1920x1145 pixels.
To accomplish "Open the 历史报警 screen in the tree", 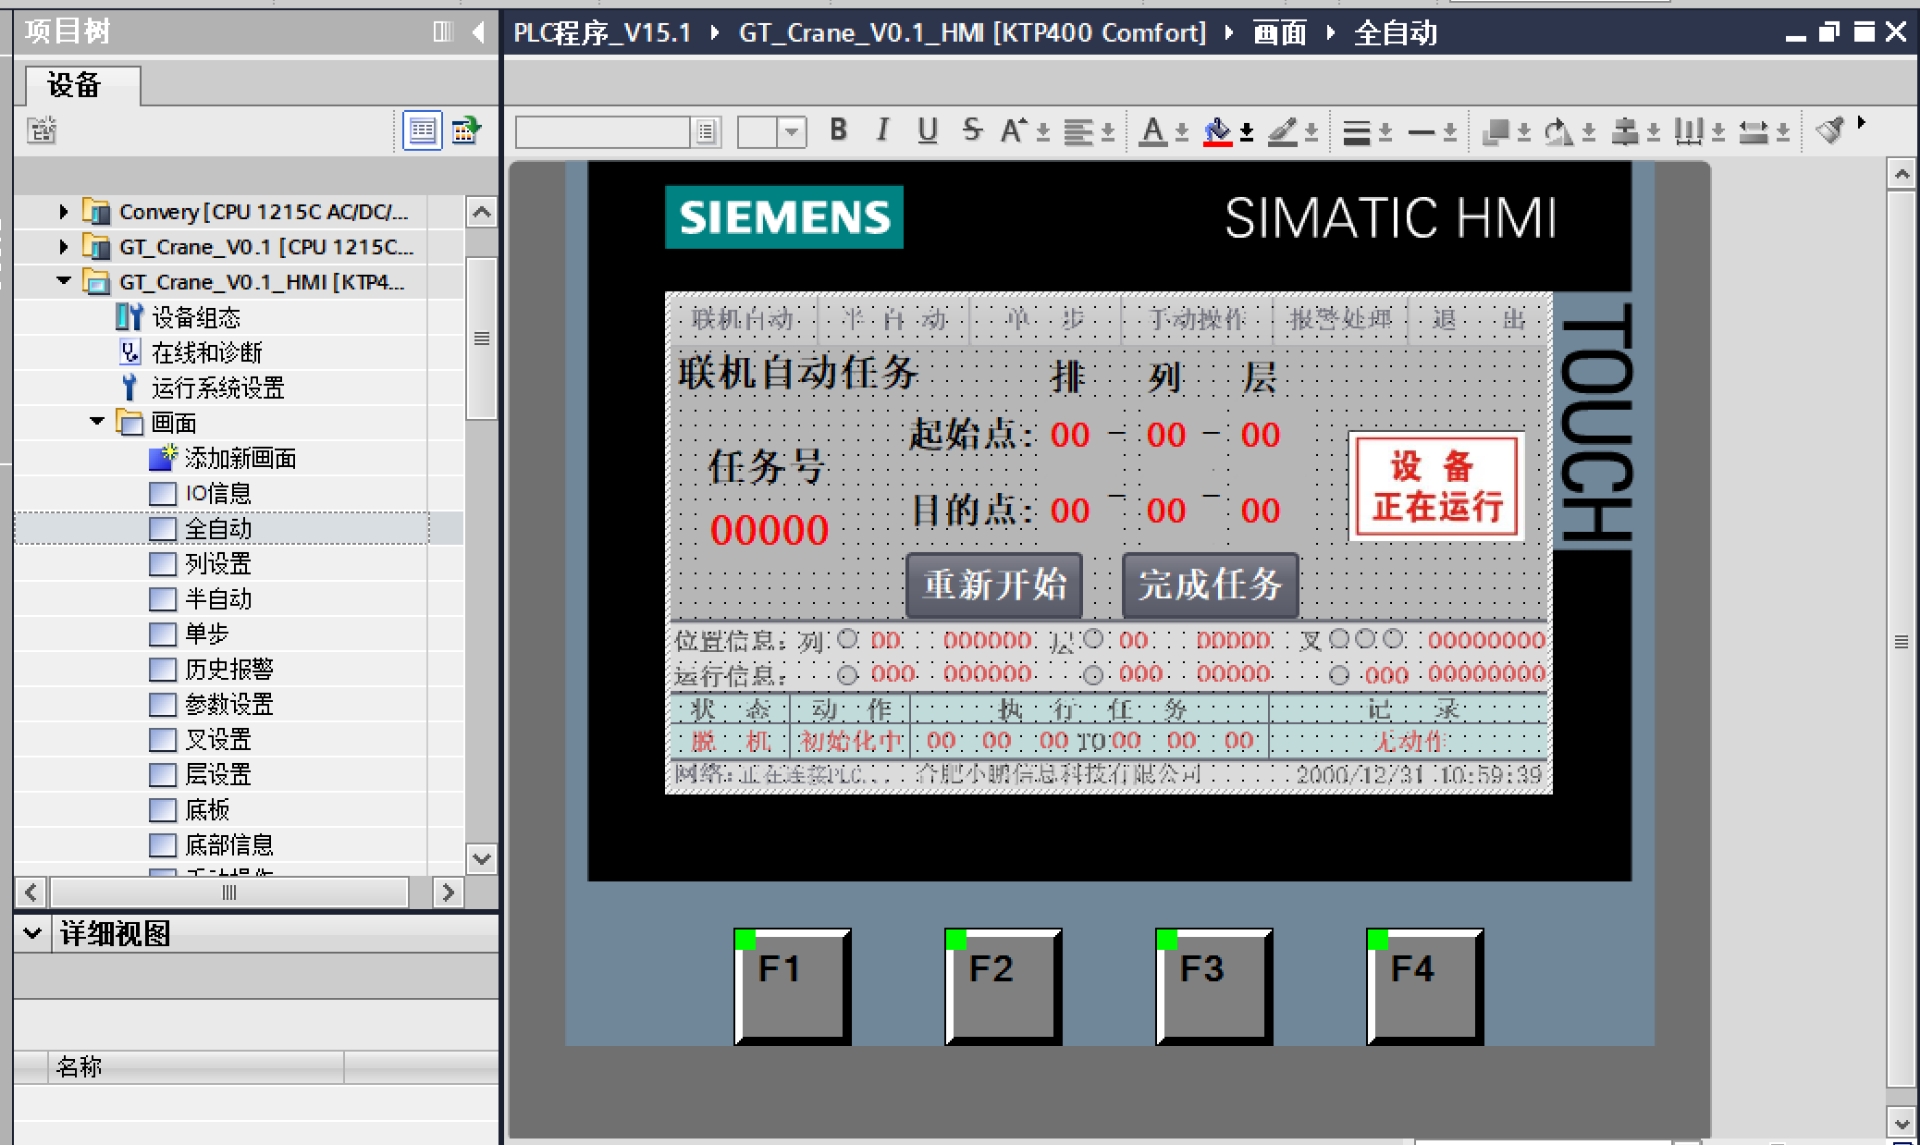I will 228,669.
